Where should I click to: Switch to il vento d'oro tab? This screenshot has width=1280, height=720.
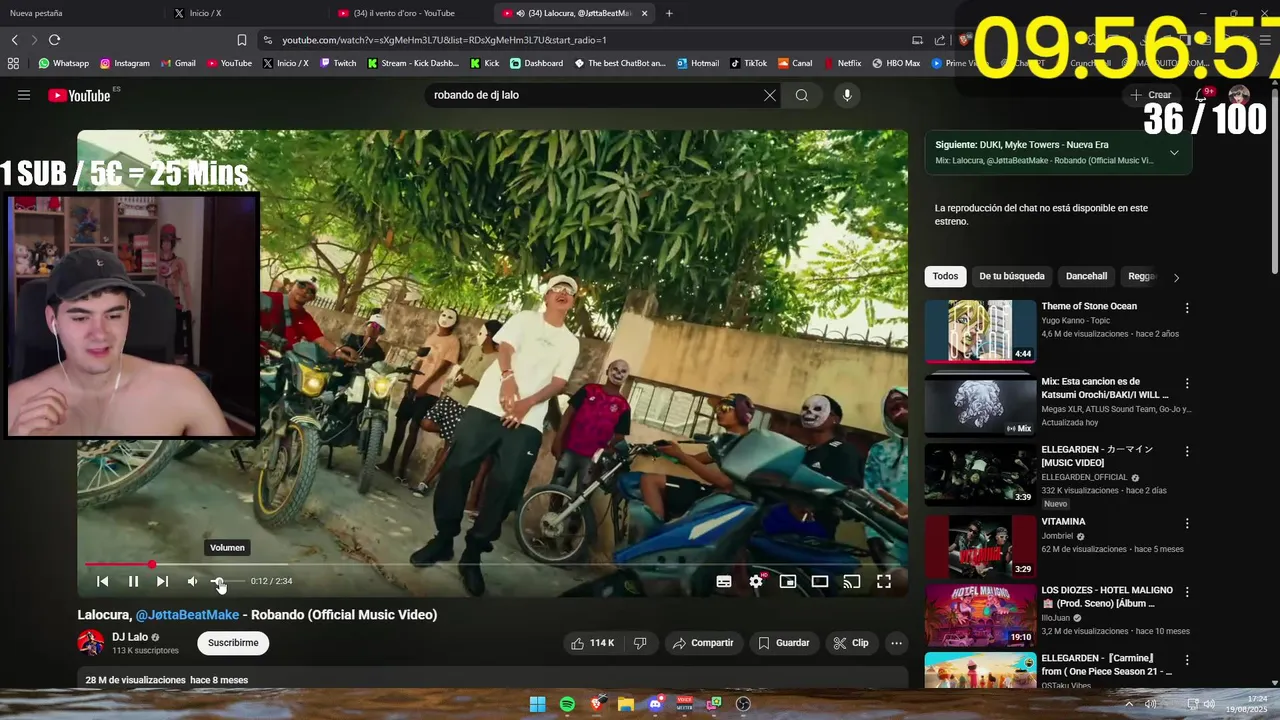click(410, 13)
